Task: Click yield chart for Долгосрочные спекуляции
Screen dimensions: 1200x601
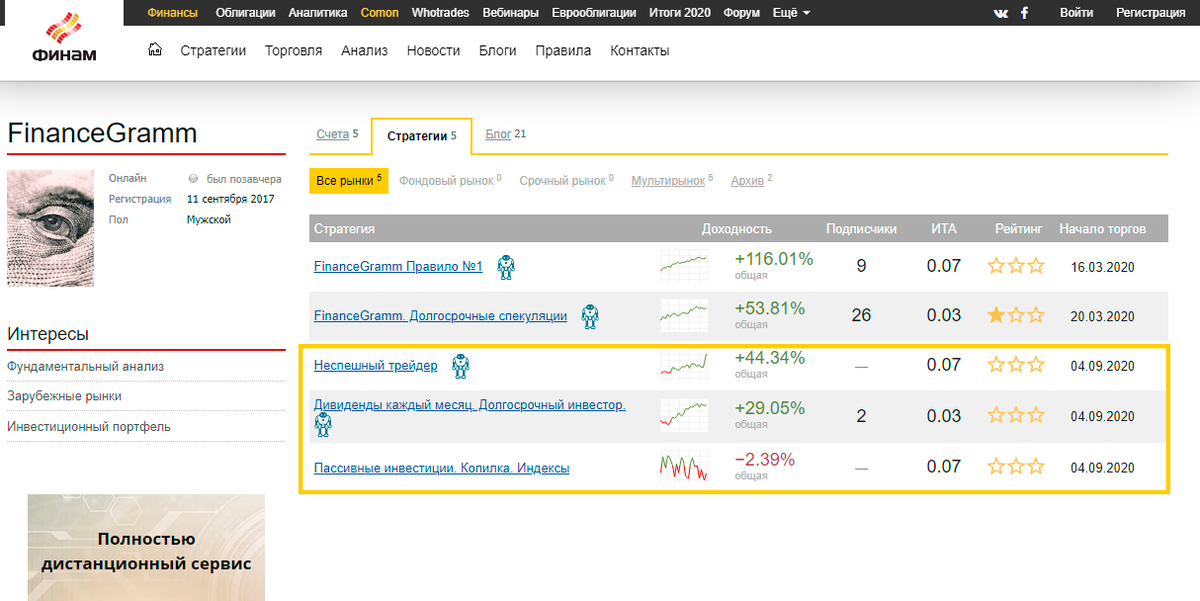Action: click(x=684, y=316)
